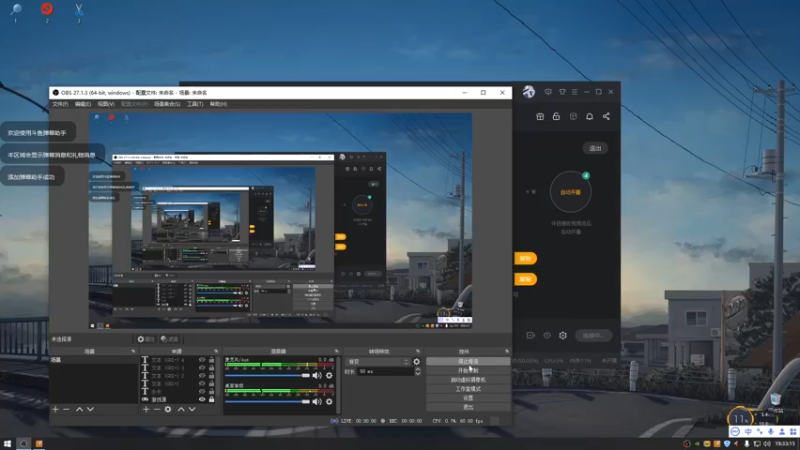
Task: Toggle the lock on the display capture source
Action: (x=211, y=399)
